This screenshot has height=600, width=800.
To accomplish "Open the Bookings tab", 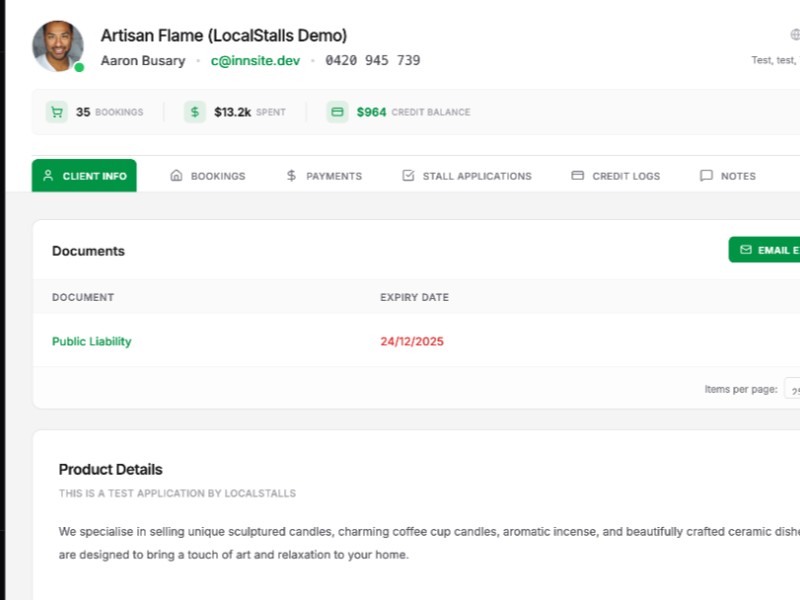I will tap(208, 176).
